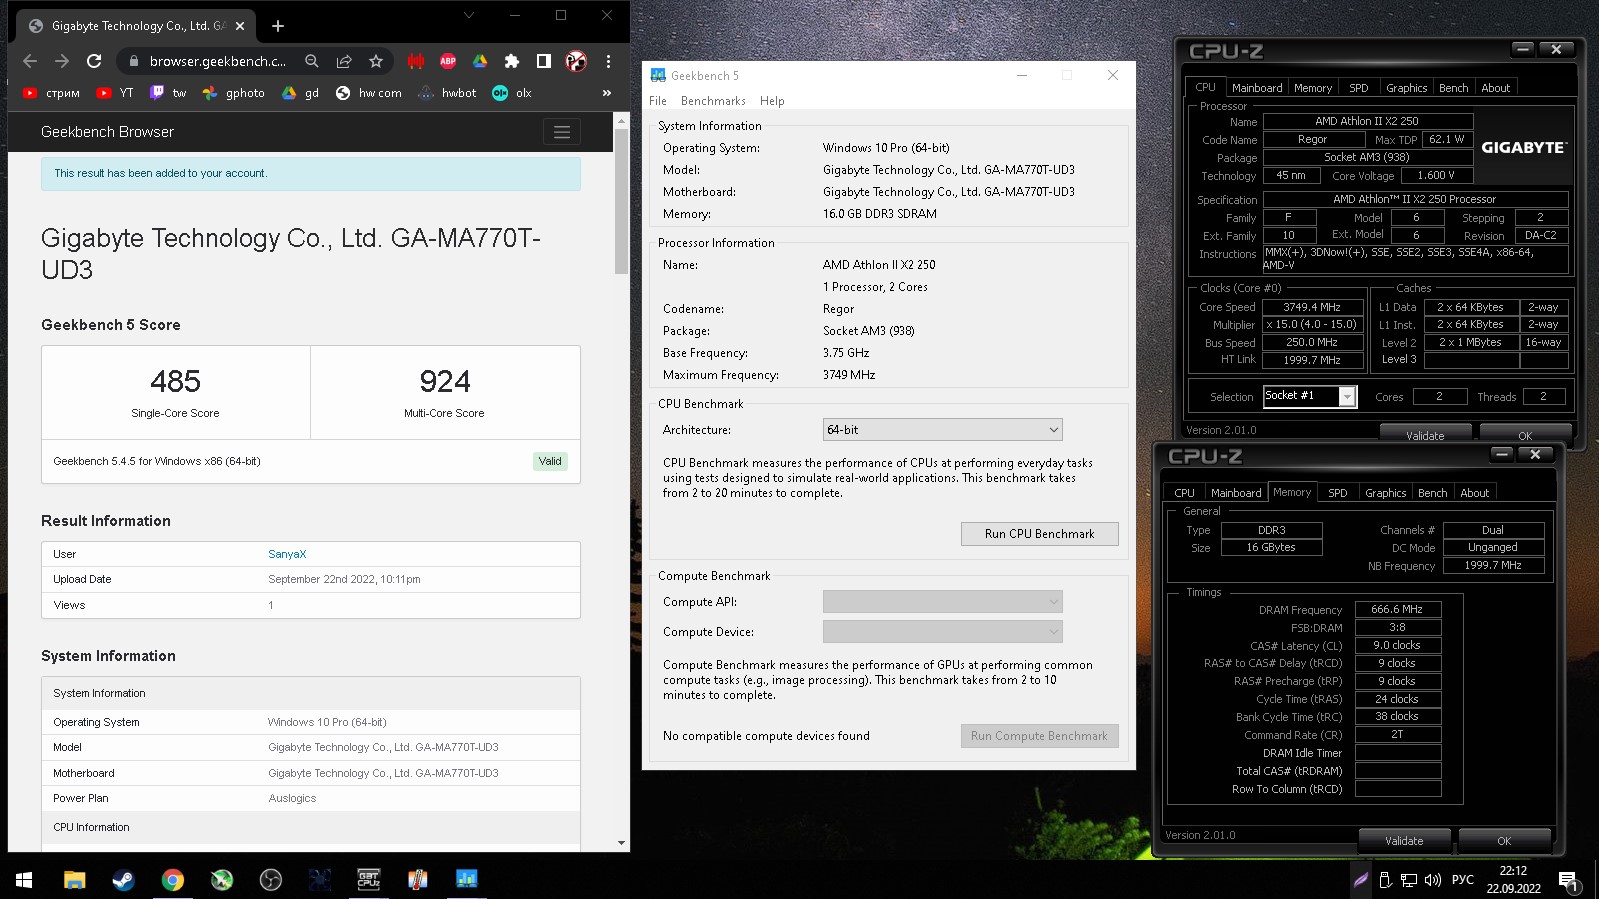1599x899 pixels.
Task: Open the tw Twitch bookmark
Action: [168, 93]
